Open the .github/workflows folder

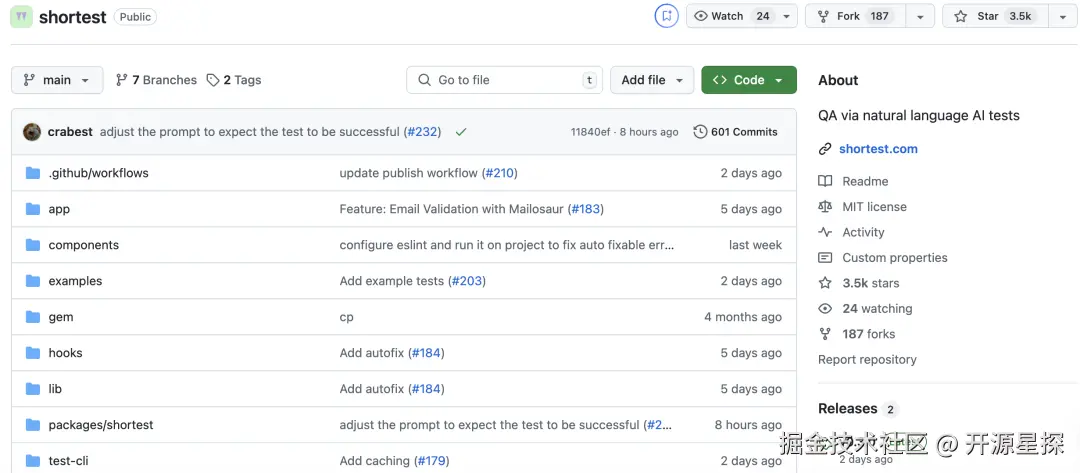pyautogui.click(x=98, y=173)
